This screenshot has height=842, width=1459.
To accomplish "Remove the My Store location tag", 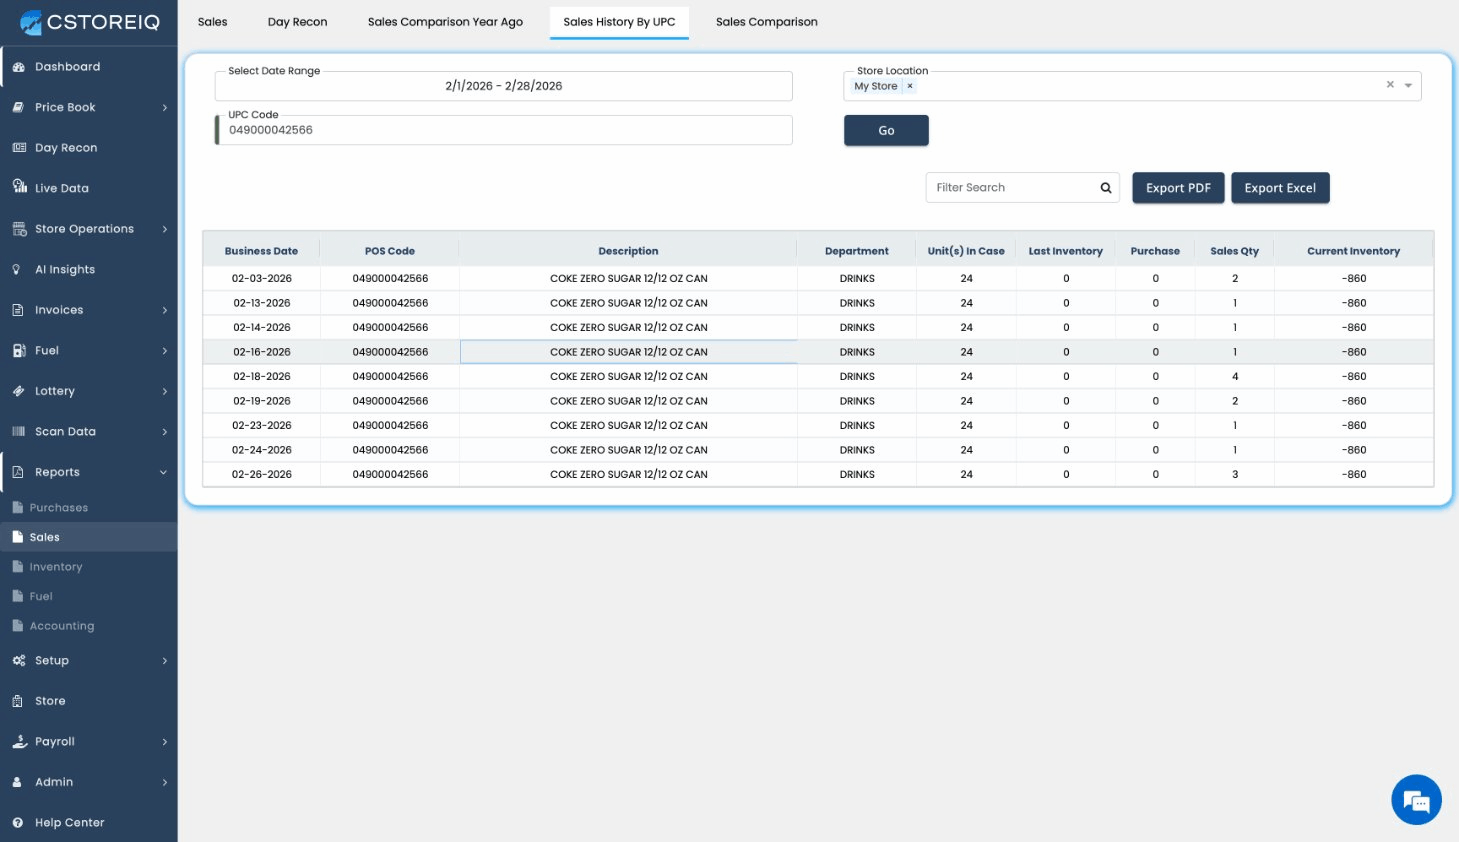I will (910, 87).
